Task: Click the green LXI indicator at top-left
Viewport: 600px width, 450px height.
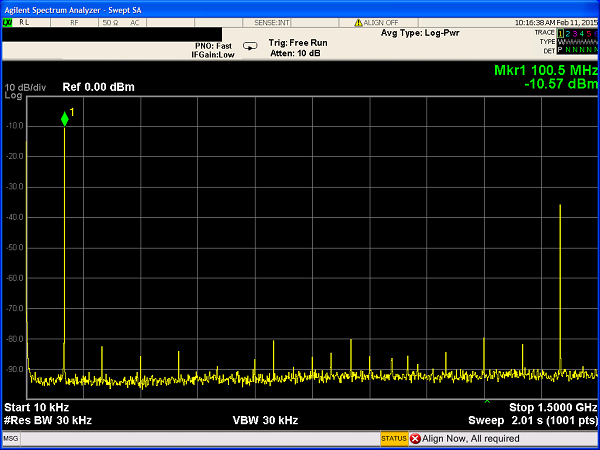Action: 9,21
